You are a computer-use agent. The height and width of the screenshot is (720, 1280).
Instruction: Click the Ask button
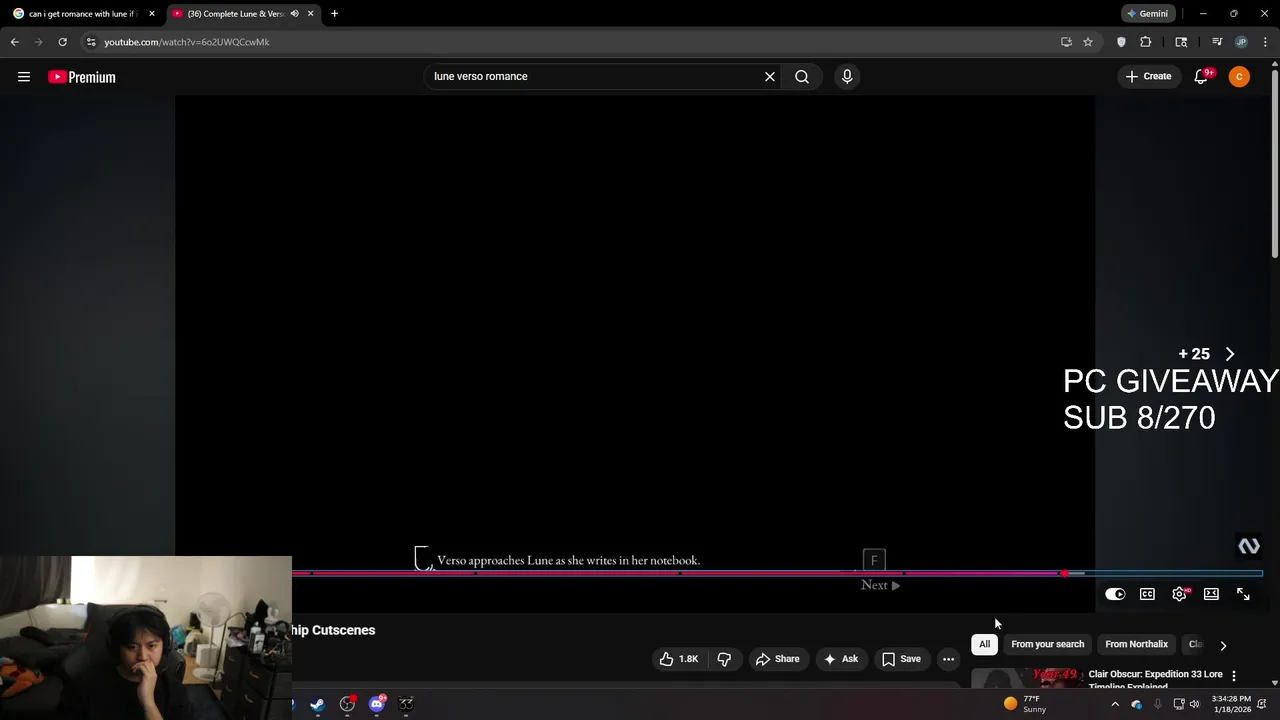coord(840,659)
